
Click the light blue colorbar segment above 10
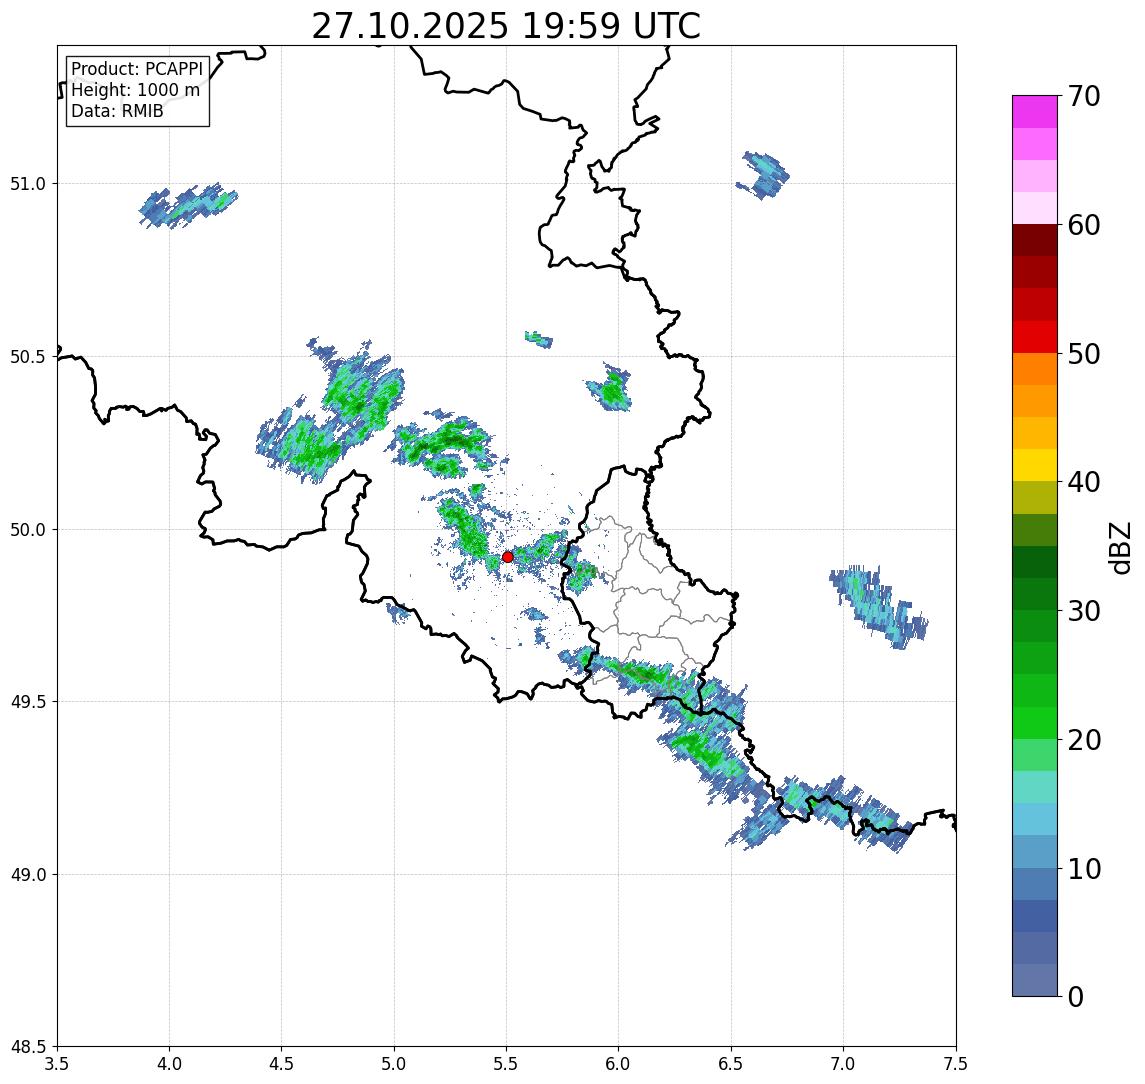pyautogui.click(x=1035, y=851)
